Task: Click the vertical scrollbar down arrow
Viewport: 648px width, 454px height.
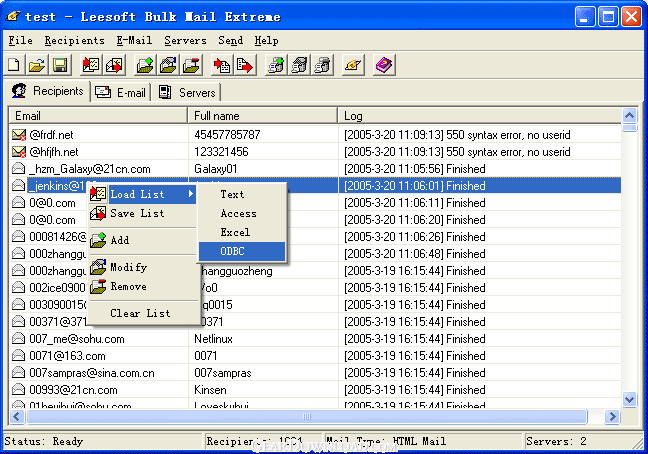Action: [629, 399]
